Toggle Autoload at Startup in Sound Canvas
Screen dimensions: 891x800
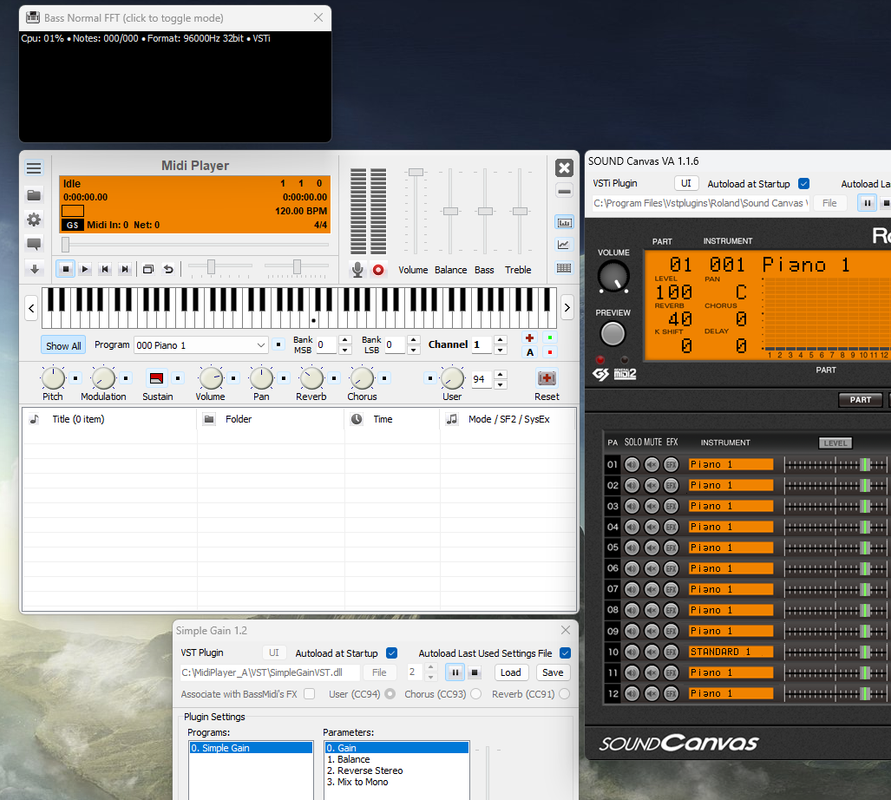tap(803, 184)
